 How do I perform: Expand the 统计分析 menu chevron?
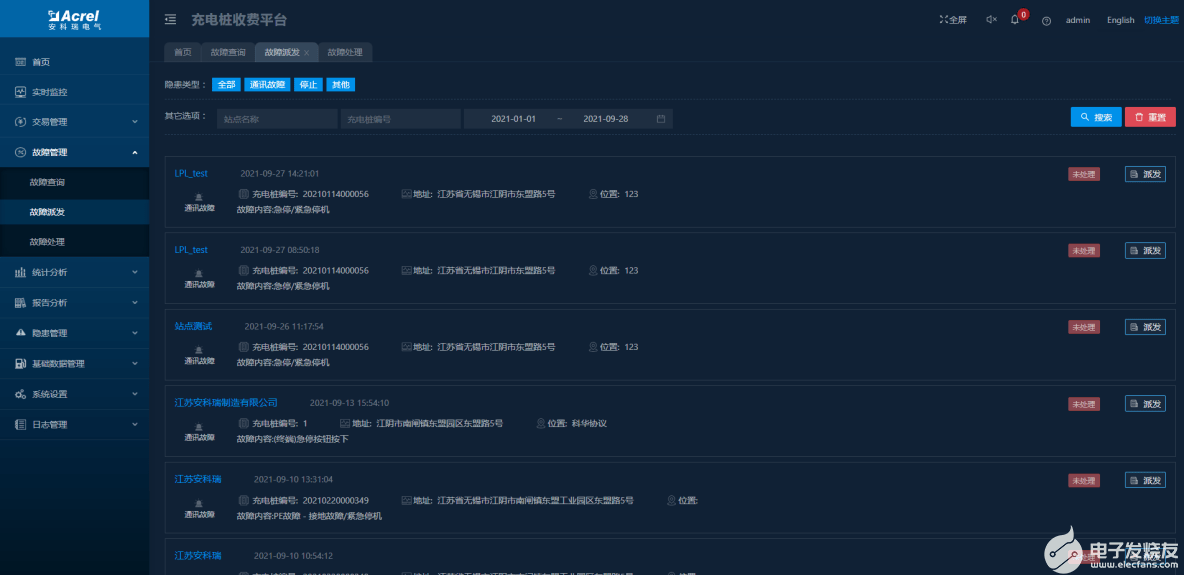point(134,273)
